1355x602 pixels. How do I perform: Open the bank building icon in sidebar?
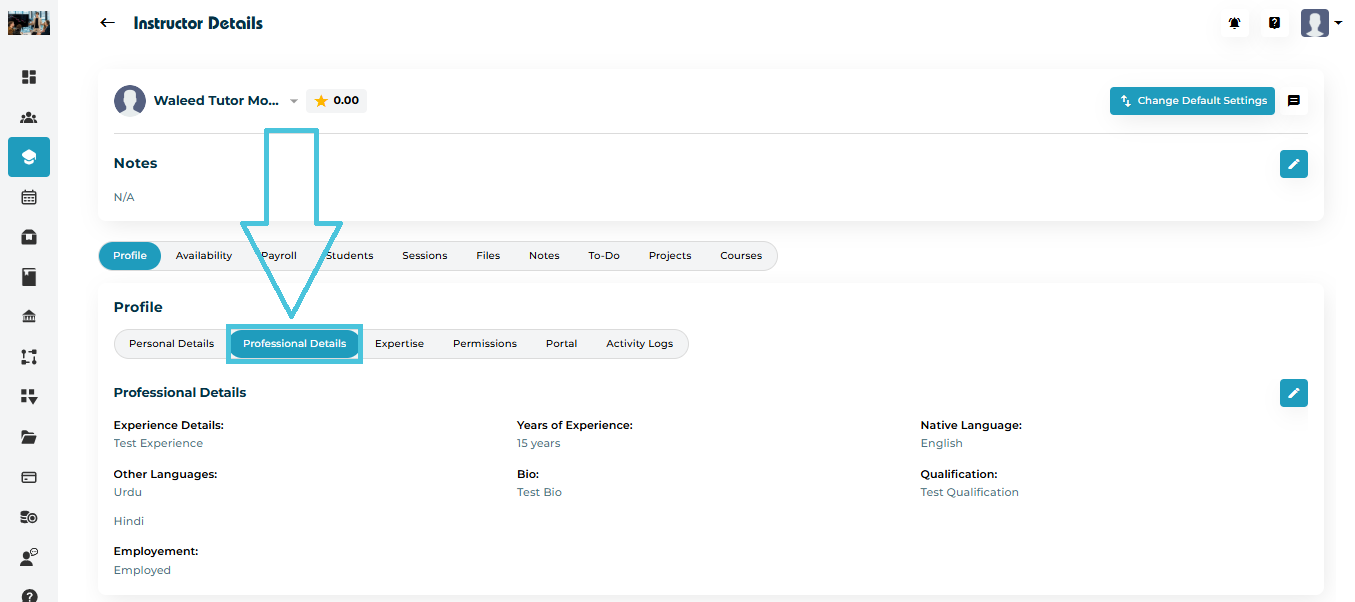(29, 317)
